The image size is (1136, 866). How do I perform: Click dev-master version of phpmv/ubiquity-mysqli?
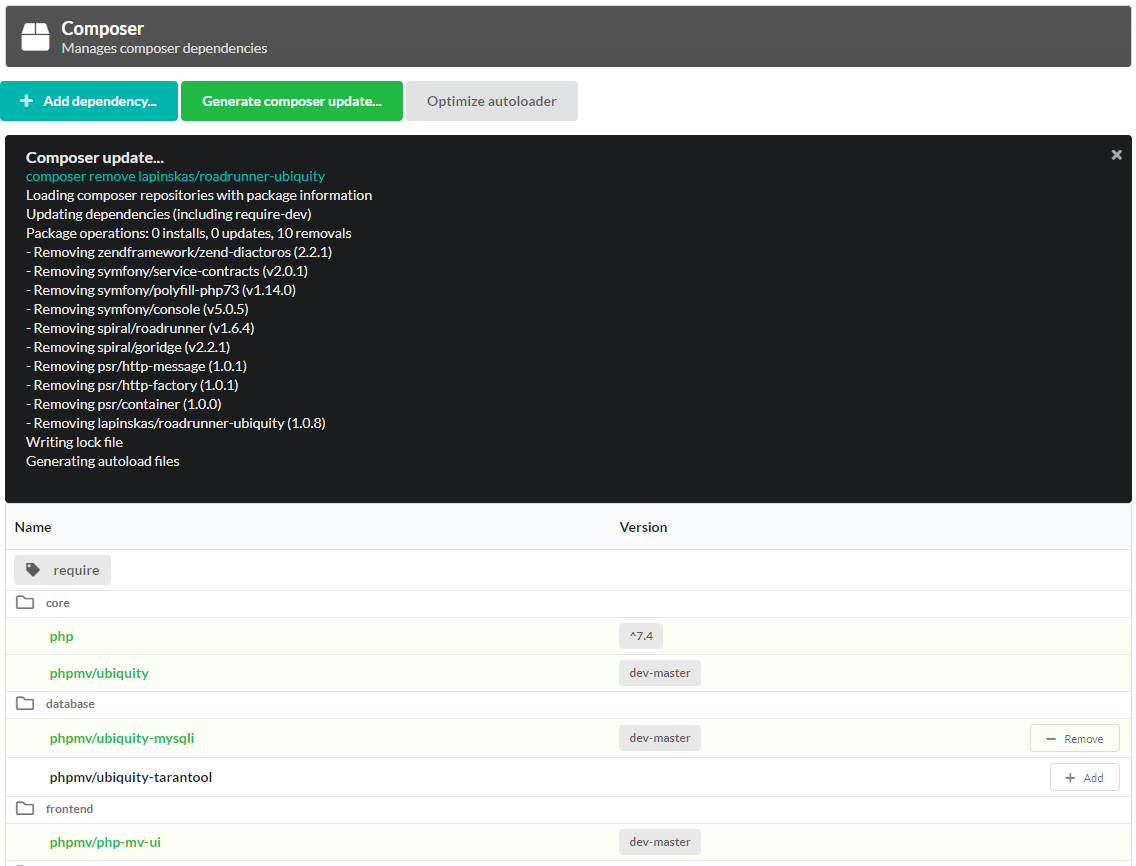[660, 738]
